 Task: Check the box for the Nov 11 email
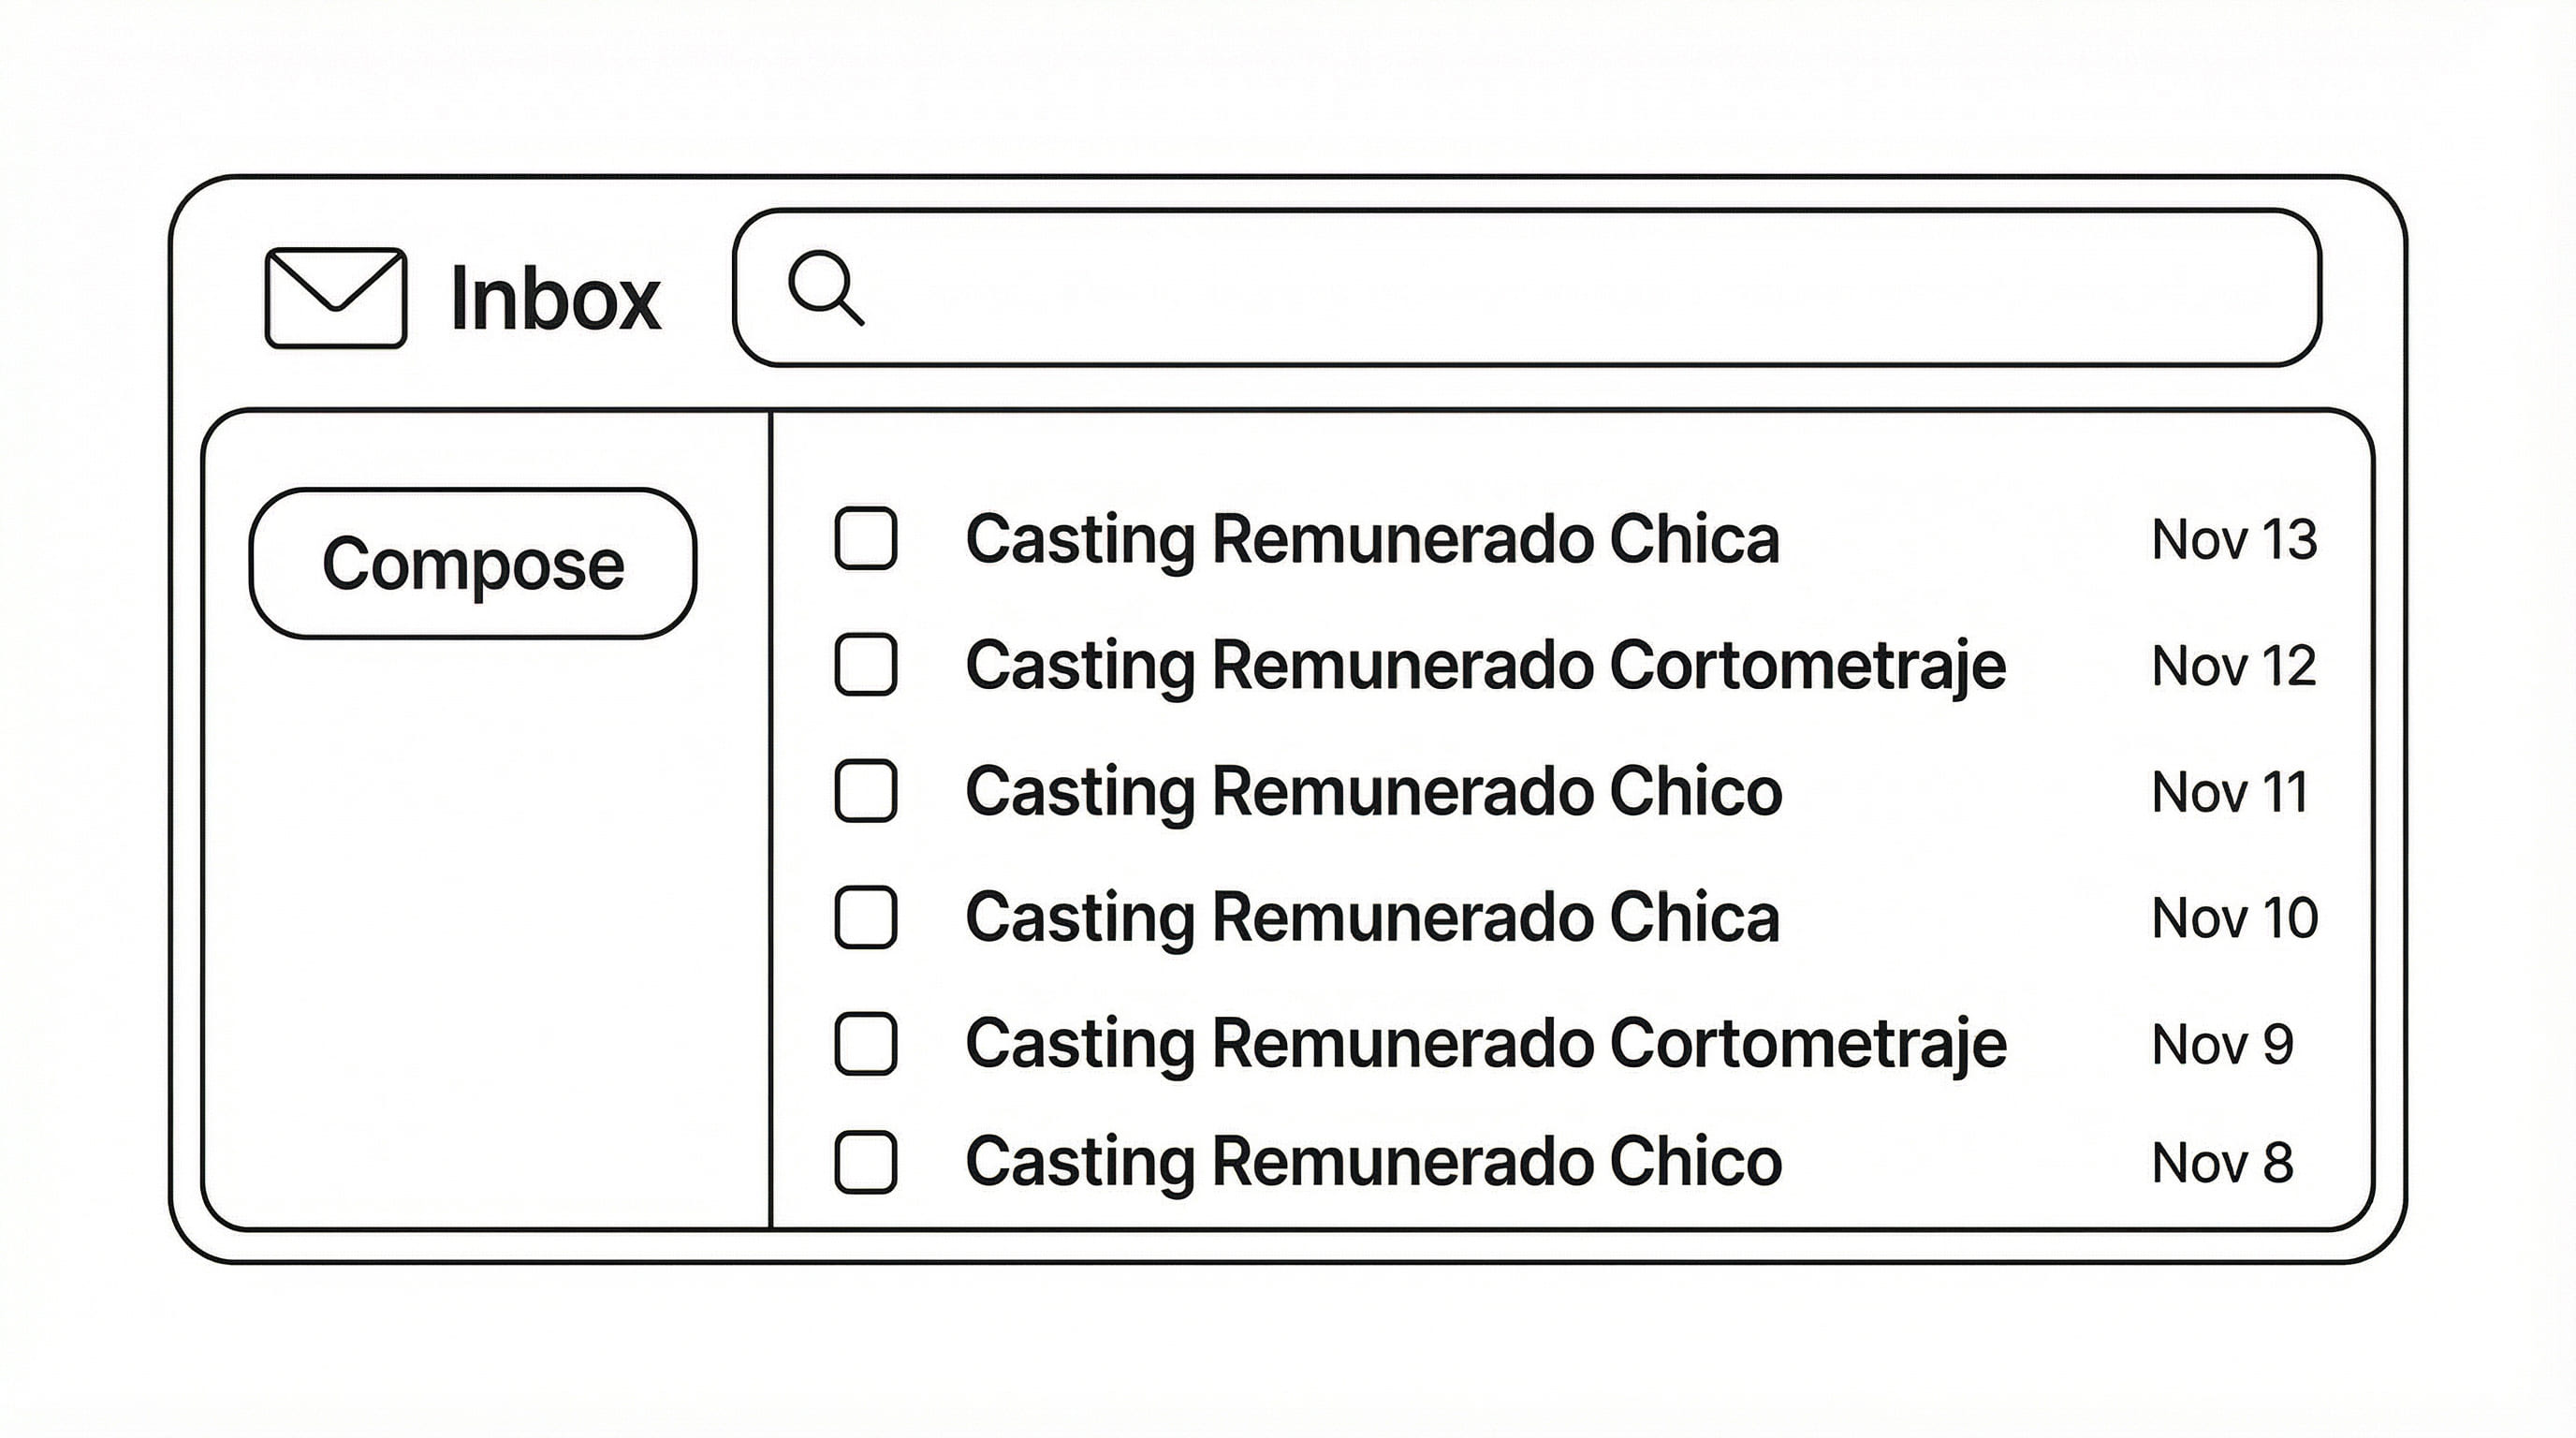click(865, 791)
